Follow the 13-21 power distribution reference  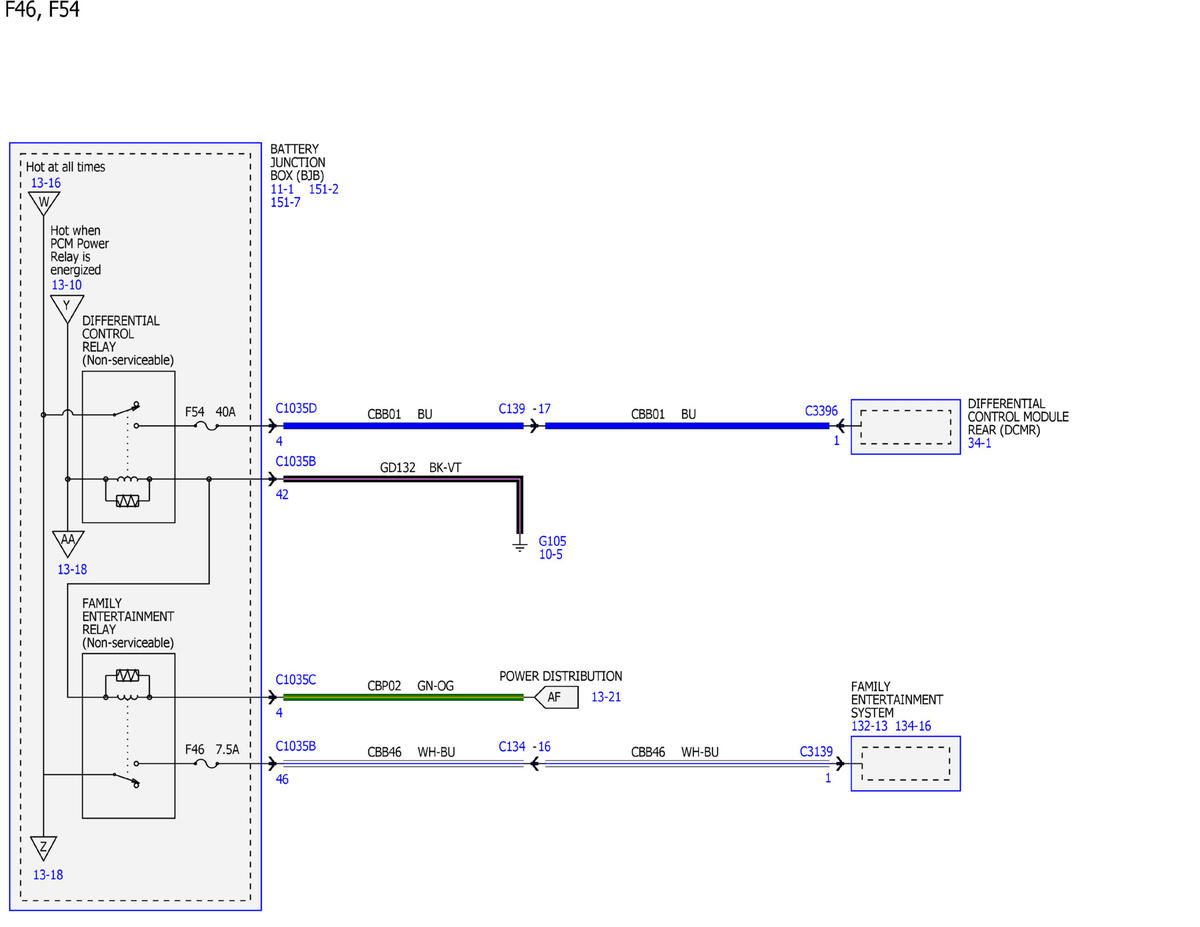pos(606,697)
